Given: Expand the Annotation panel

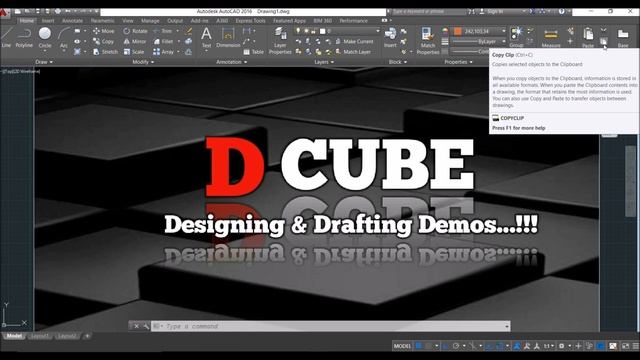Looking at the screenshot, I should (231, 62).
